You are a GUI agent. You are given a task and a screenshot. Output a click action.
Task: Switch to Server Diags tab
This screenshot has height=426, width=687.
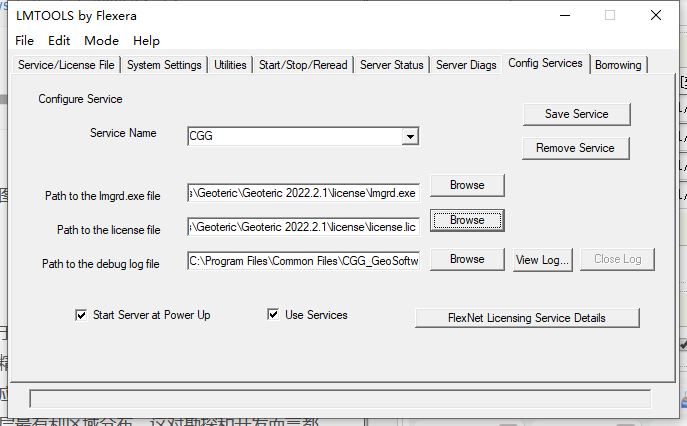pos(466,65)
